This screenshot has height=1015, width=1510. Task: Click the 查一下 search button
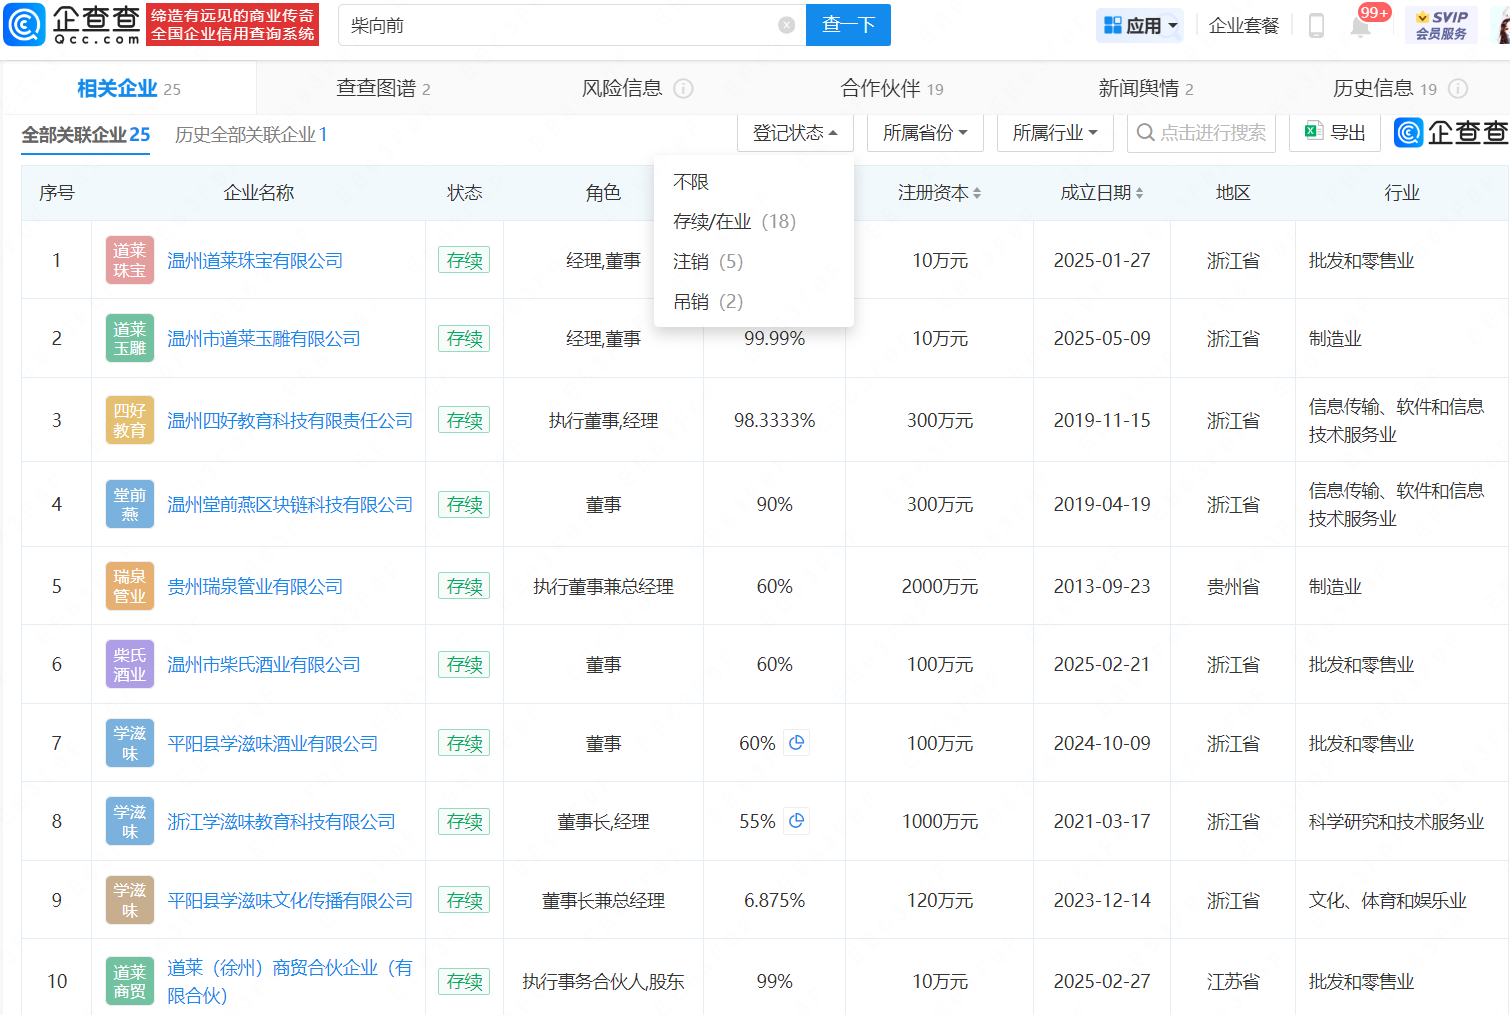[848, 25]
